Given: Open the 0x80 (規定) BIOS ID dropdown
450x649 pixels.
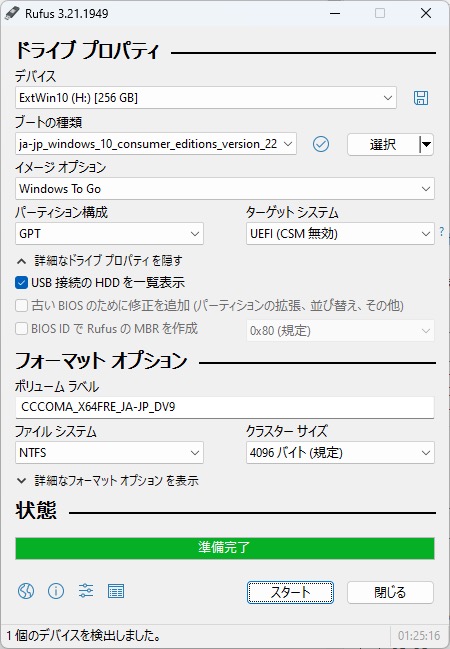Looking at the screenshot, I should 340,331.
